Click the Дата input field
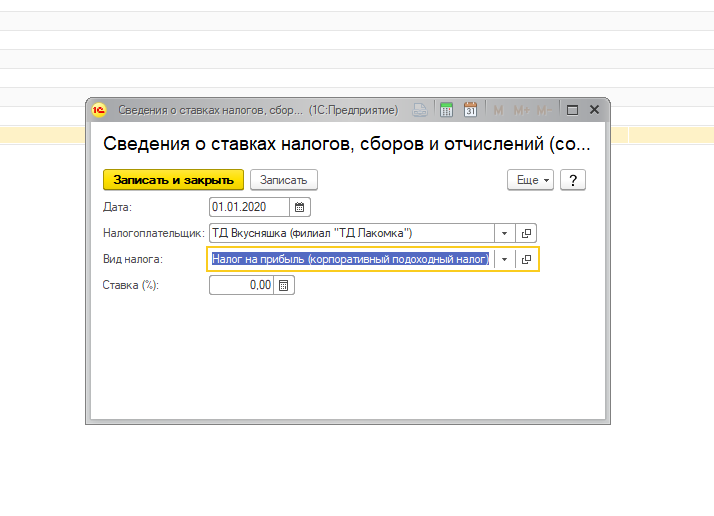The width and height of the screenshot is (714, 516). coord(249,207)
